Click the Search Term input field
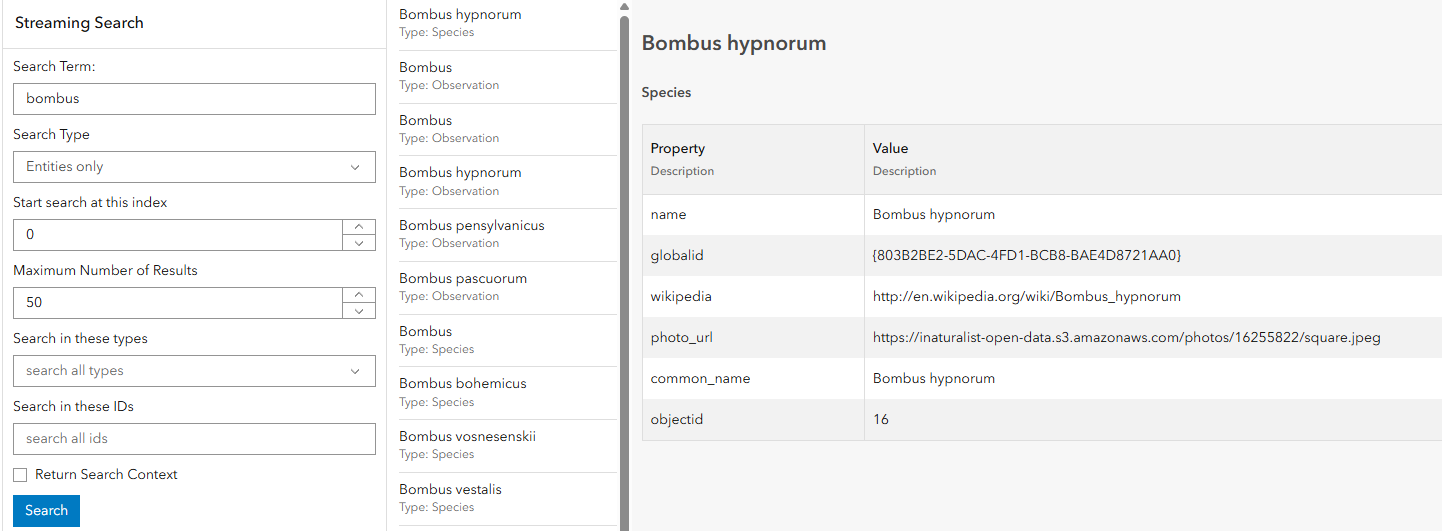Image resolution: width=1442 pixels, height=531 pixels. 194,99
